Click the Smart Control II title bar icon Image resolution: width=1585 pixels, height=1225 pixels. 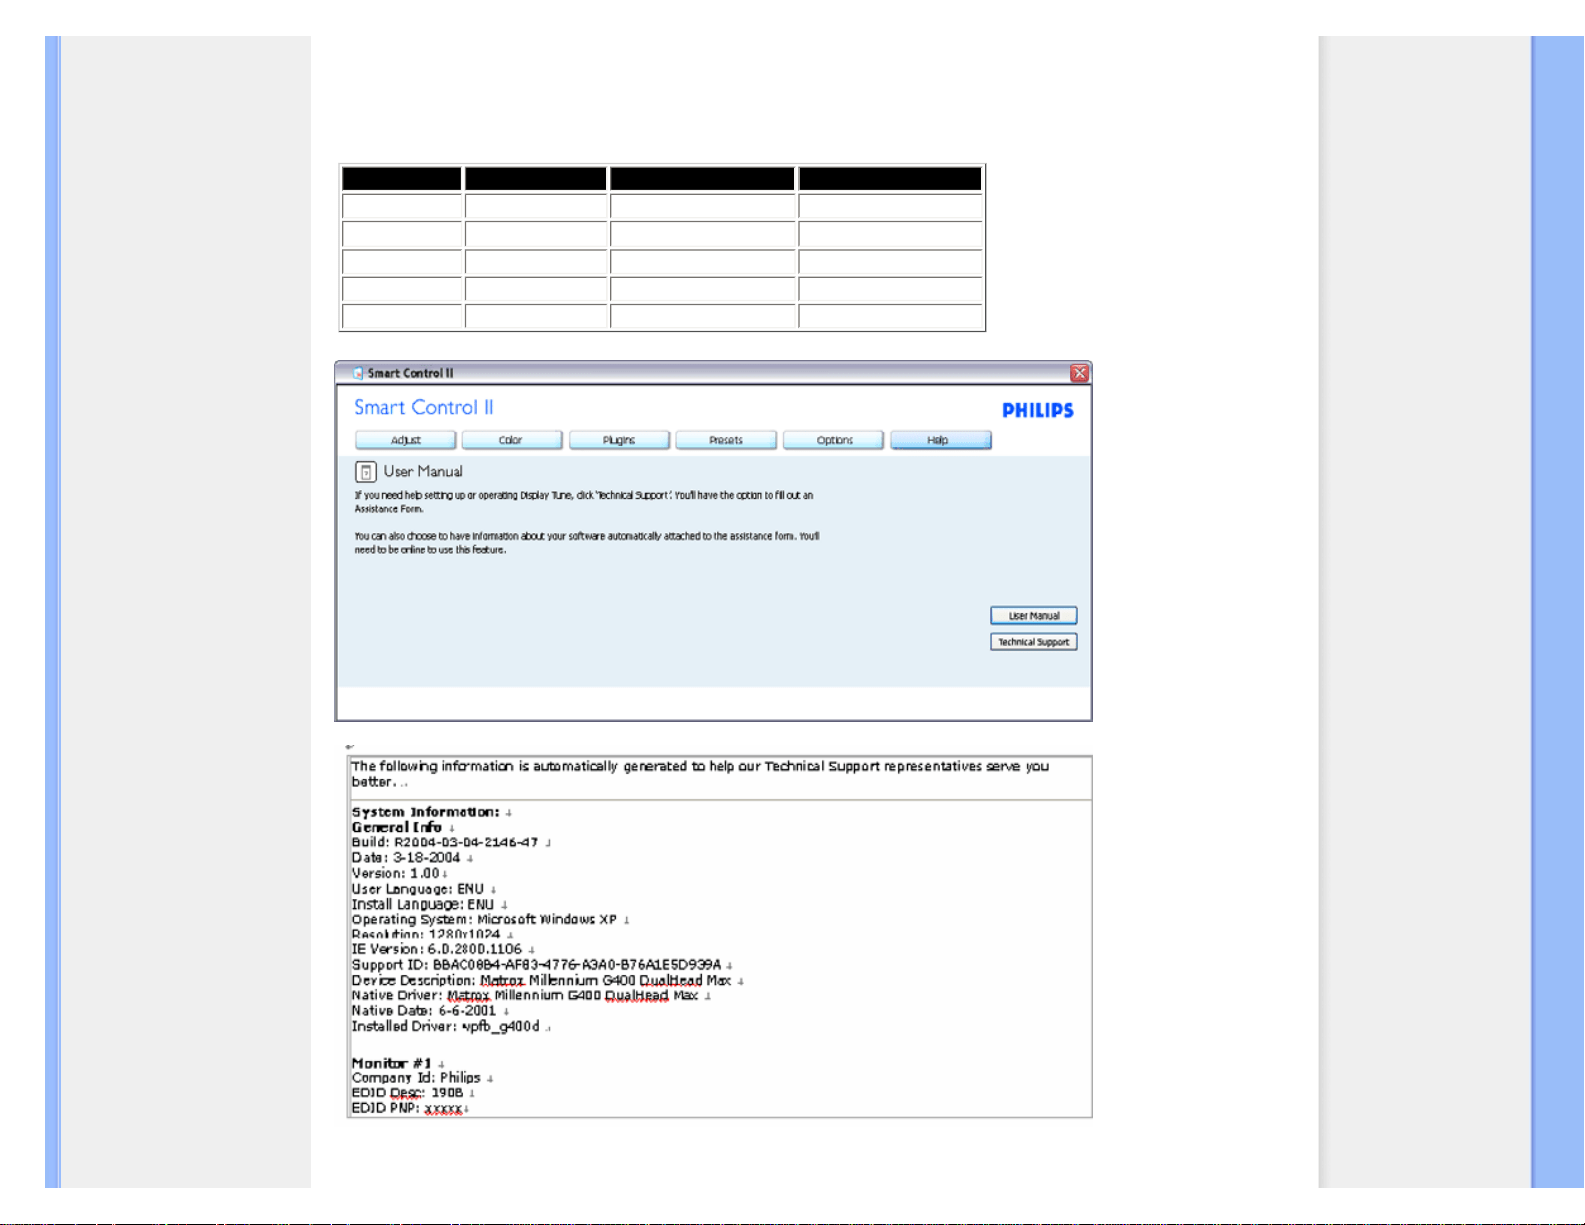tap(359, 373)
